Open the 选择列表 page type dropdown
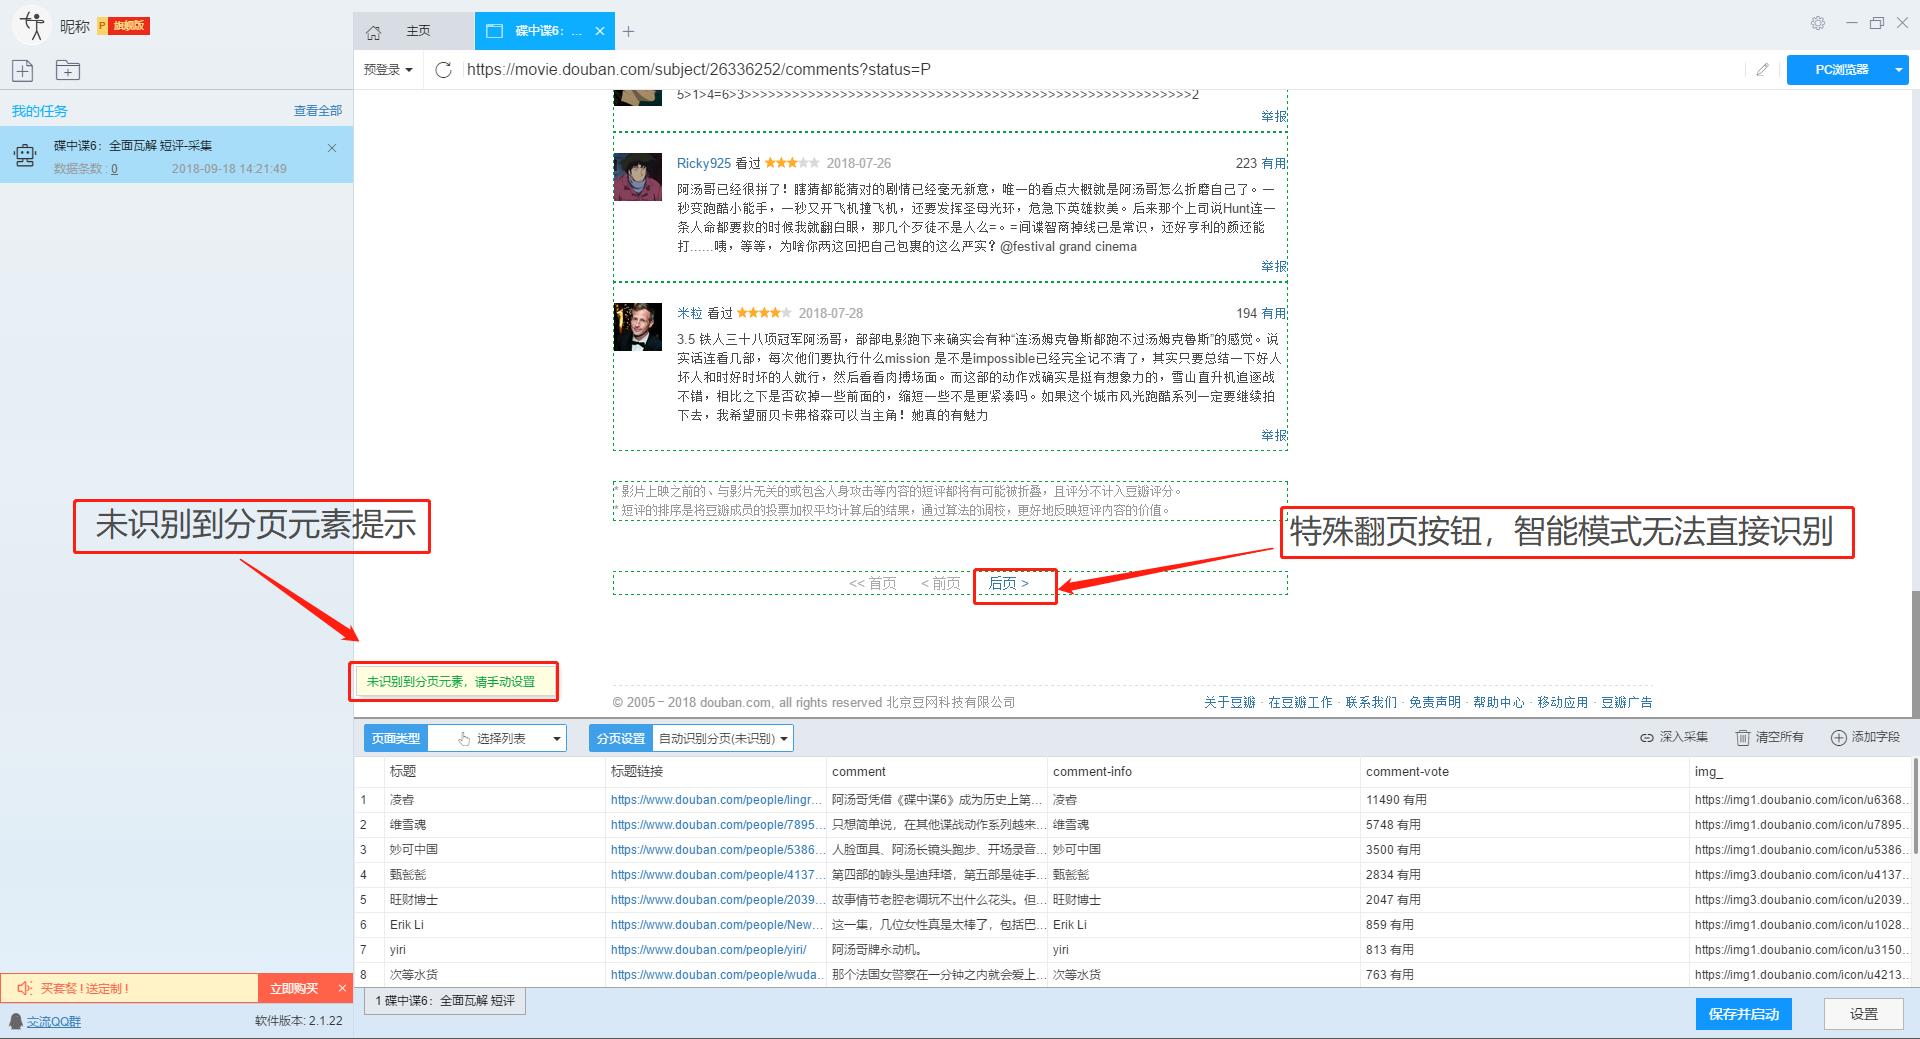1920x1039 pixels. point(497,738)
